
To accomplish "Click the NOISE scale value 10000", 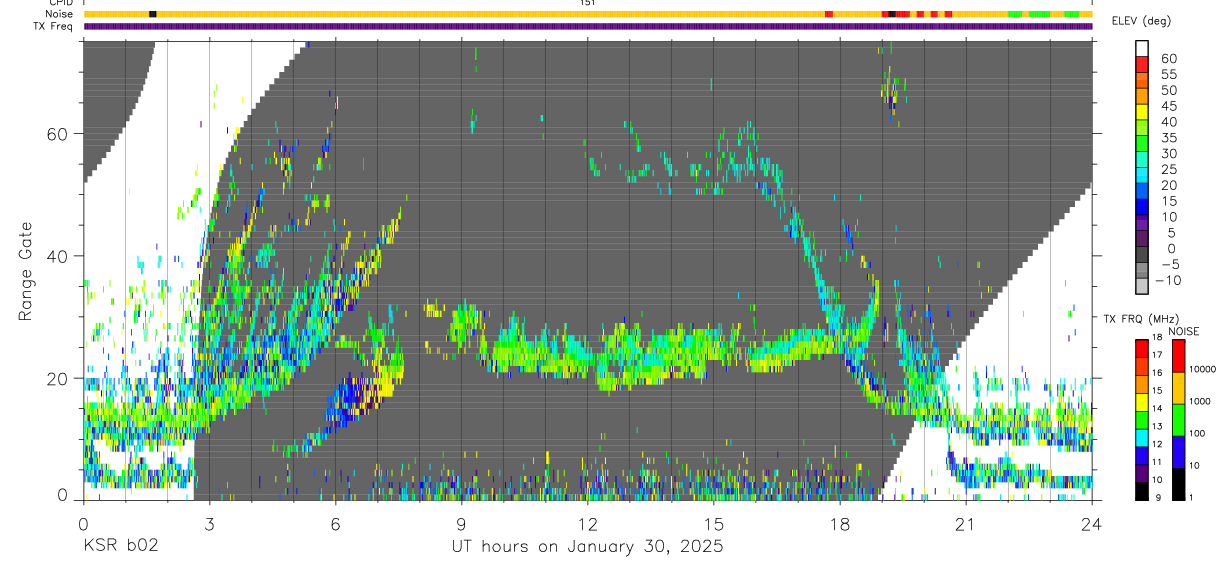I will [1203, 369].
